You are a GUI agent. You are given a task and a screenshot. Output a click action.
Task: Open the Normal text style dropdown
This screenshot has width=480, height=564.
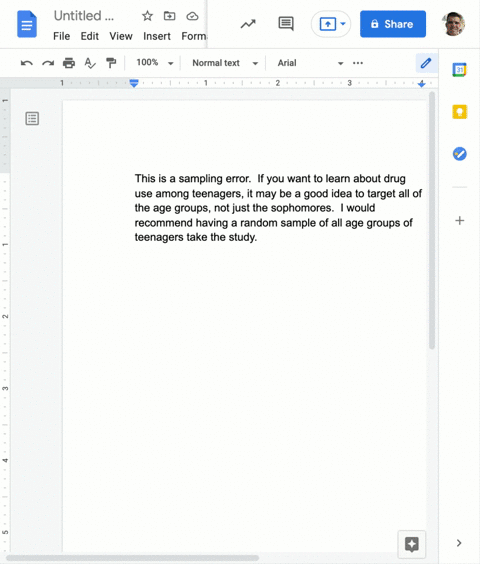coord(225,63)
